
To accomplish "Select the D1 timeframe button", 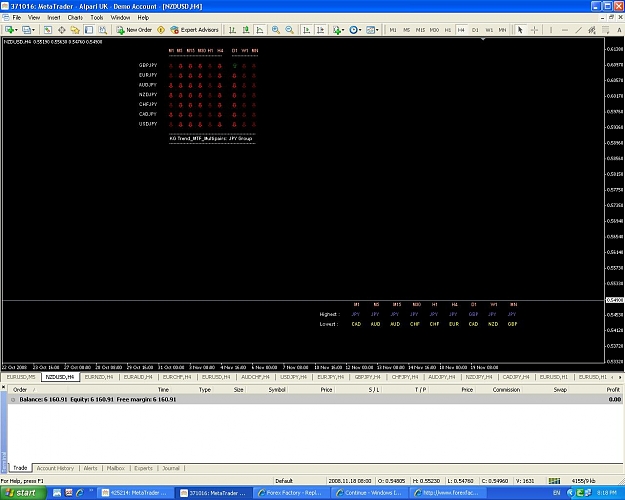I will point(475,30).
